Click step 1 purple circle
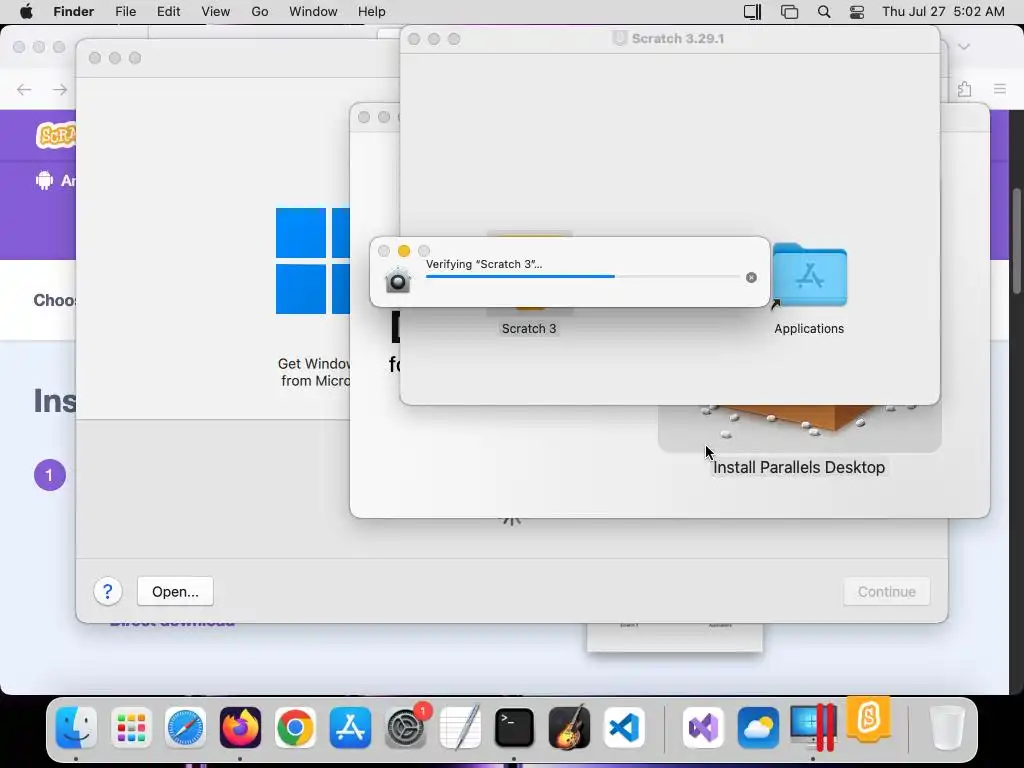The image size is (1024, 768). (x=50, y=475)
